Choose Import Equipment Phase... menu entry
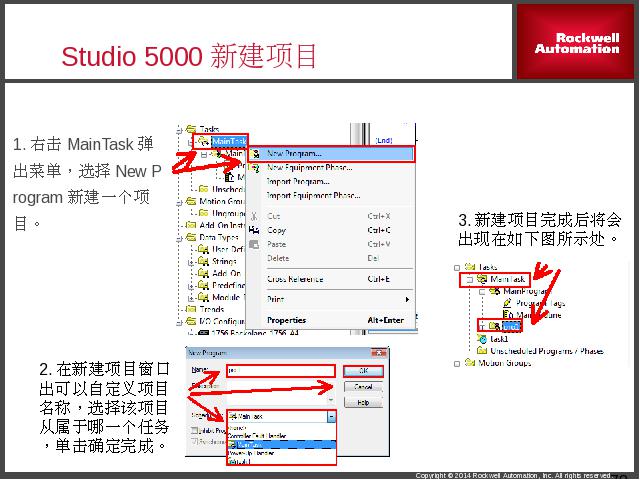This screenshot has width=640, height=480. tap(313, 195)
